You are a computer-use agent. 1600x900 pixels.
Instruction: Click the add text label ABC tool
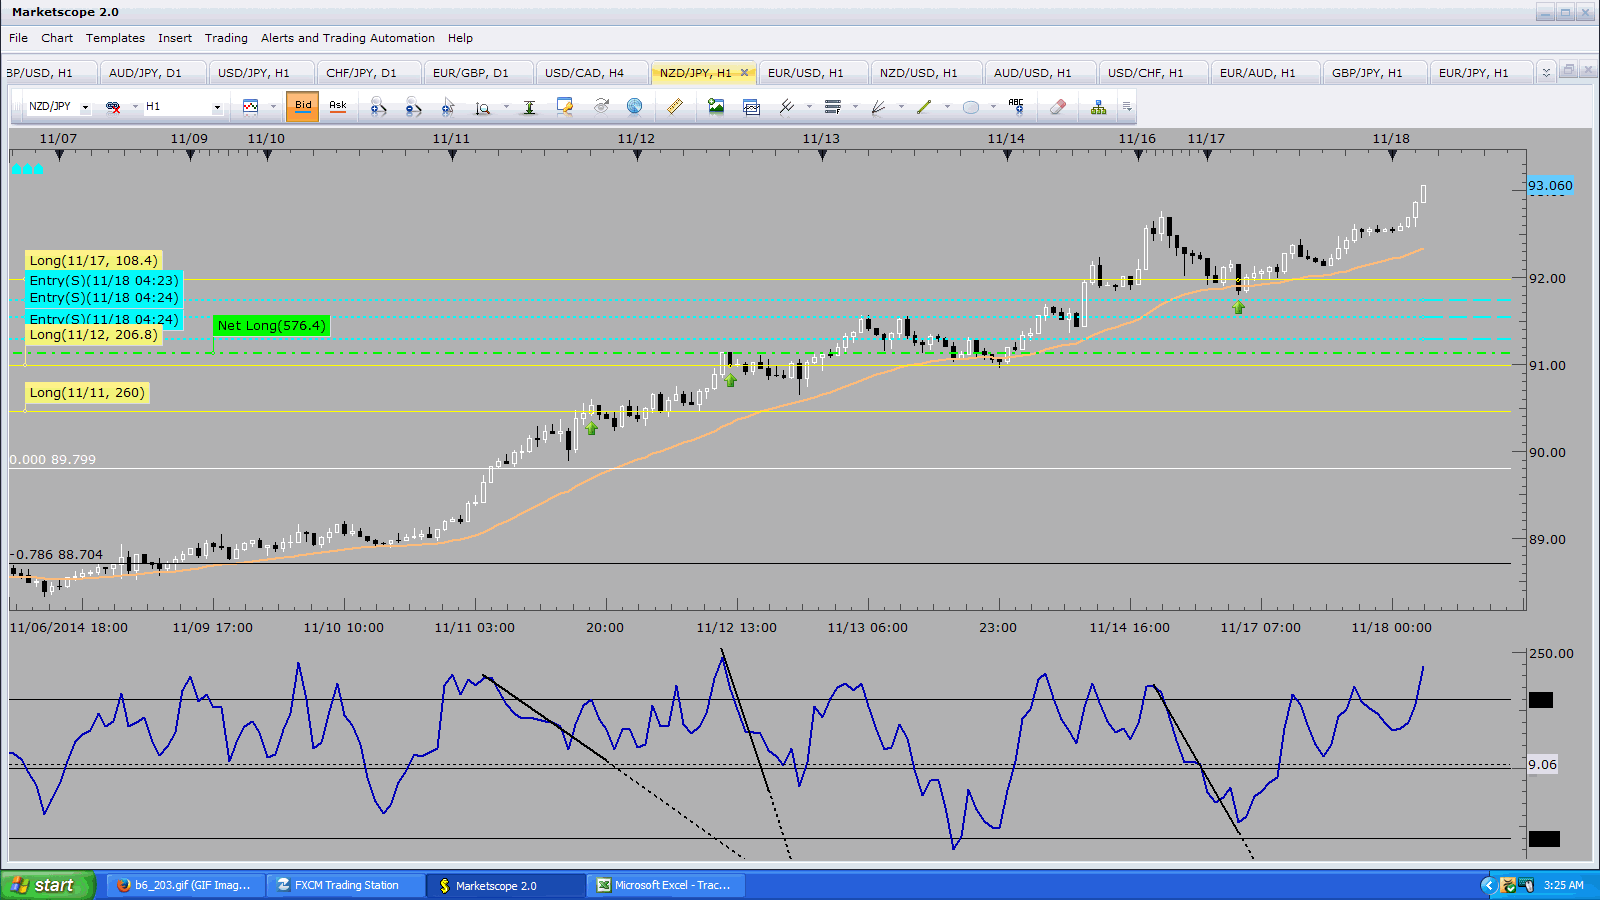(x=1016, y=107)
